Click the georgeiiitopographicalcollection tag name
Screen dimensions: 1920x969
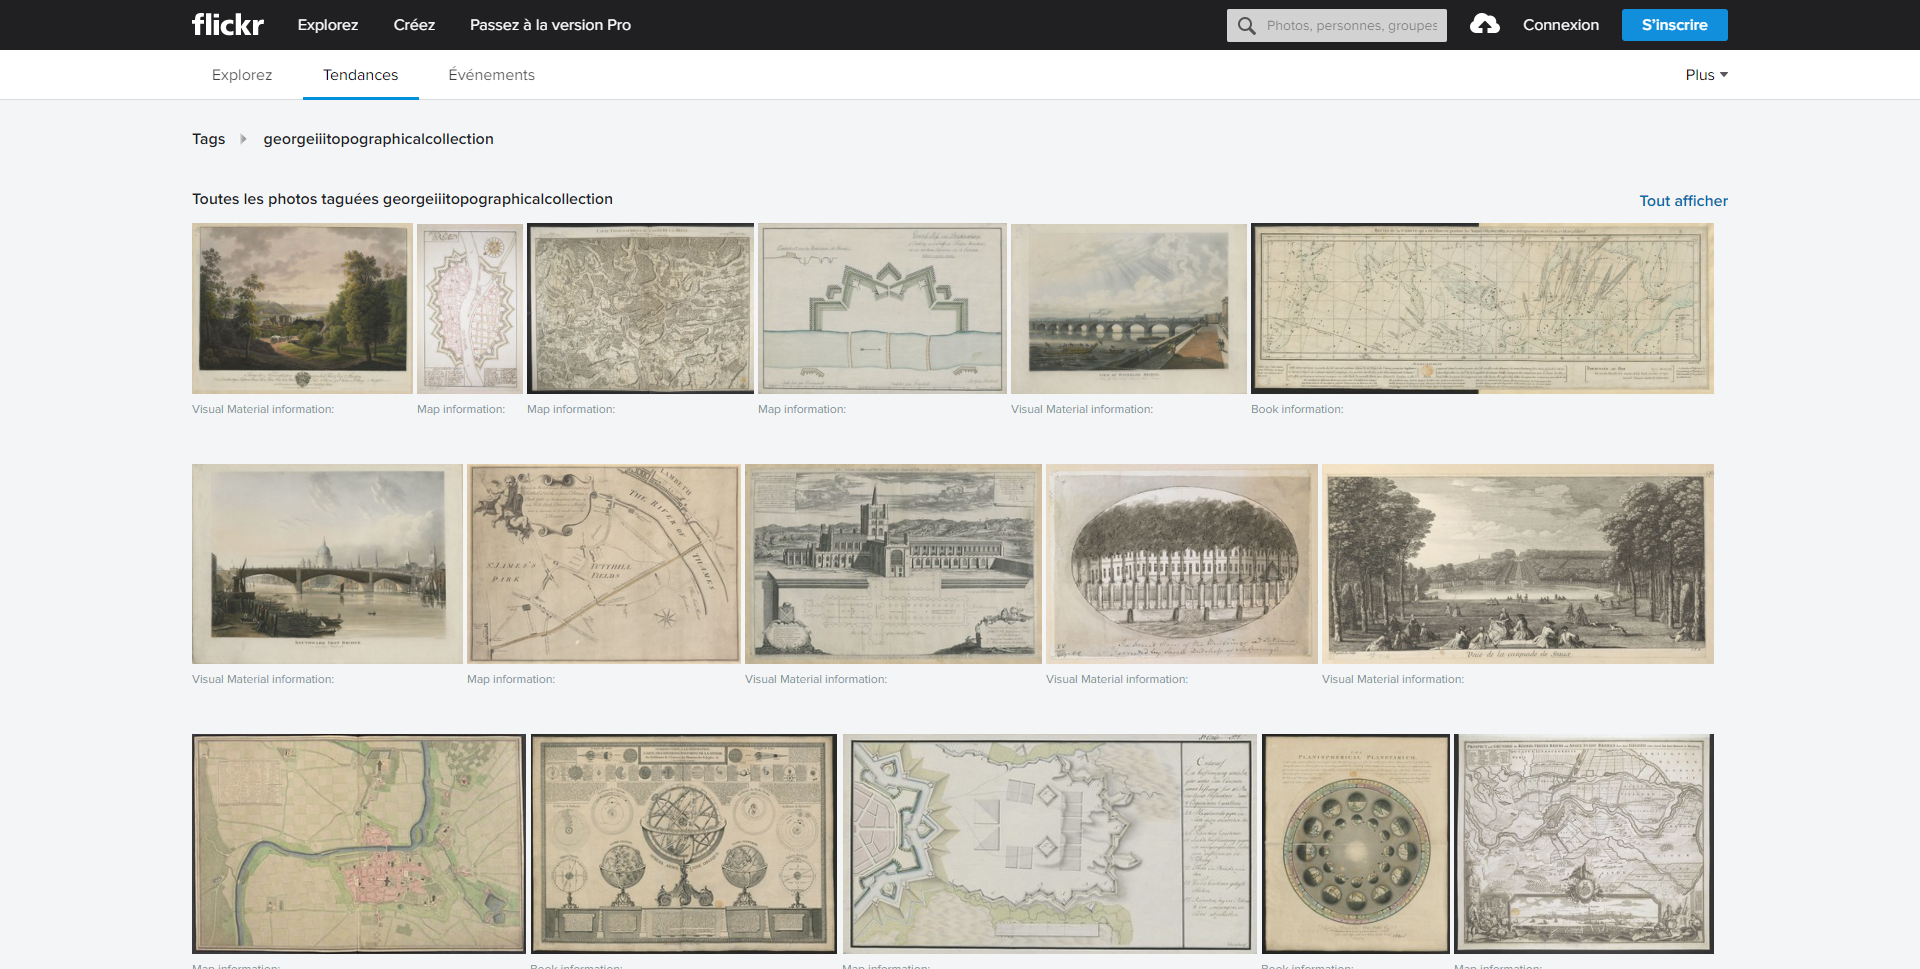click(x=378, y=139)
